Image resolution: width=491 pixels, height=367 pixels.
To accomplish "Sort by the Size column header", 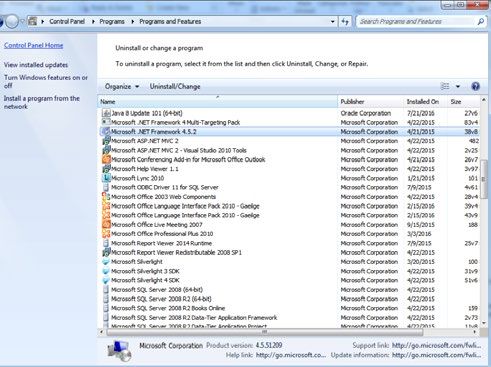I will [463, 102].
